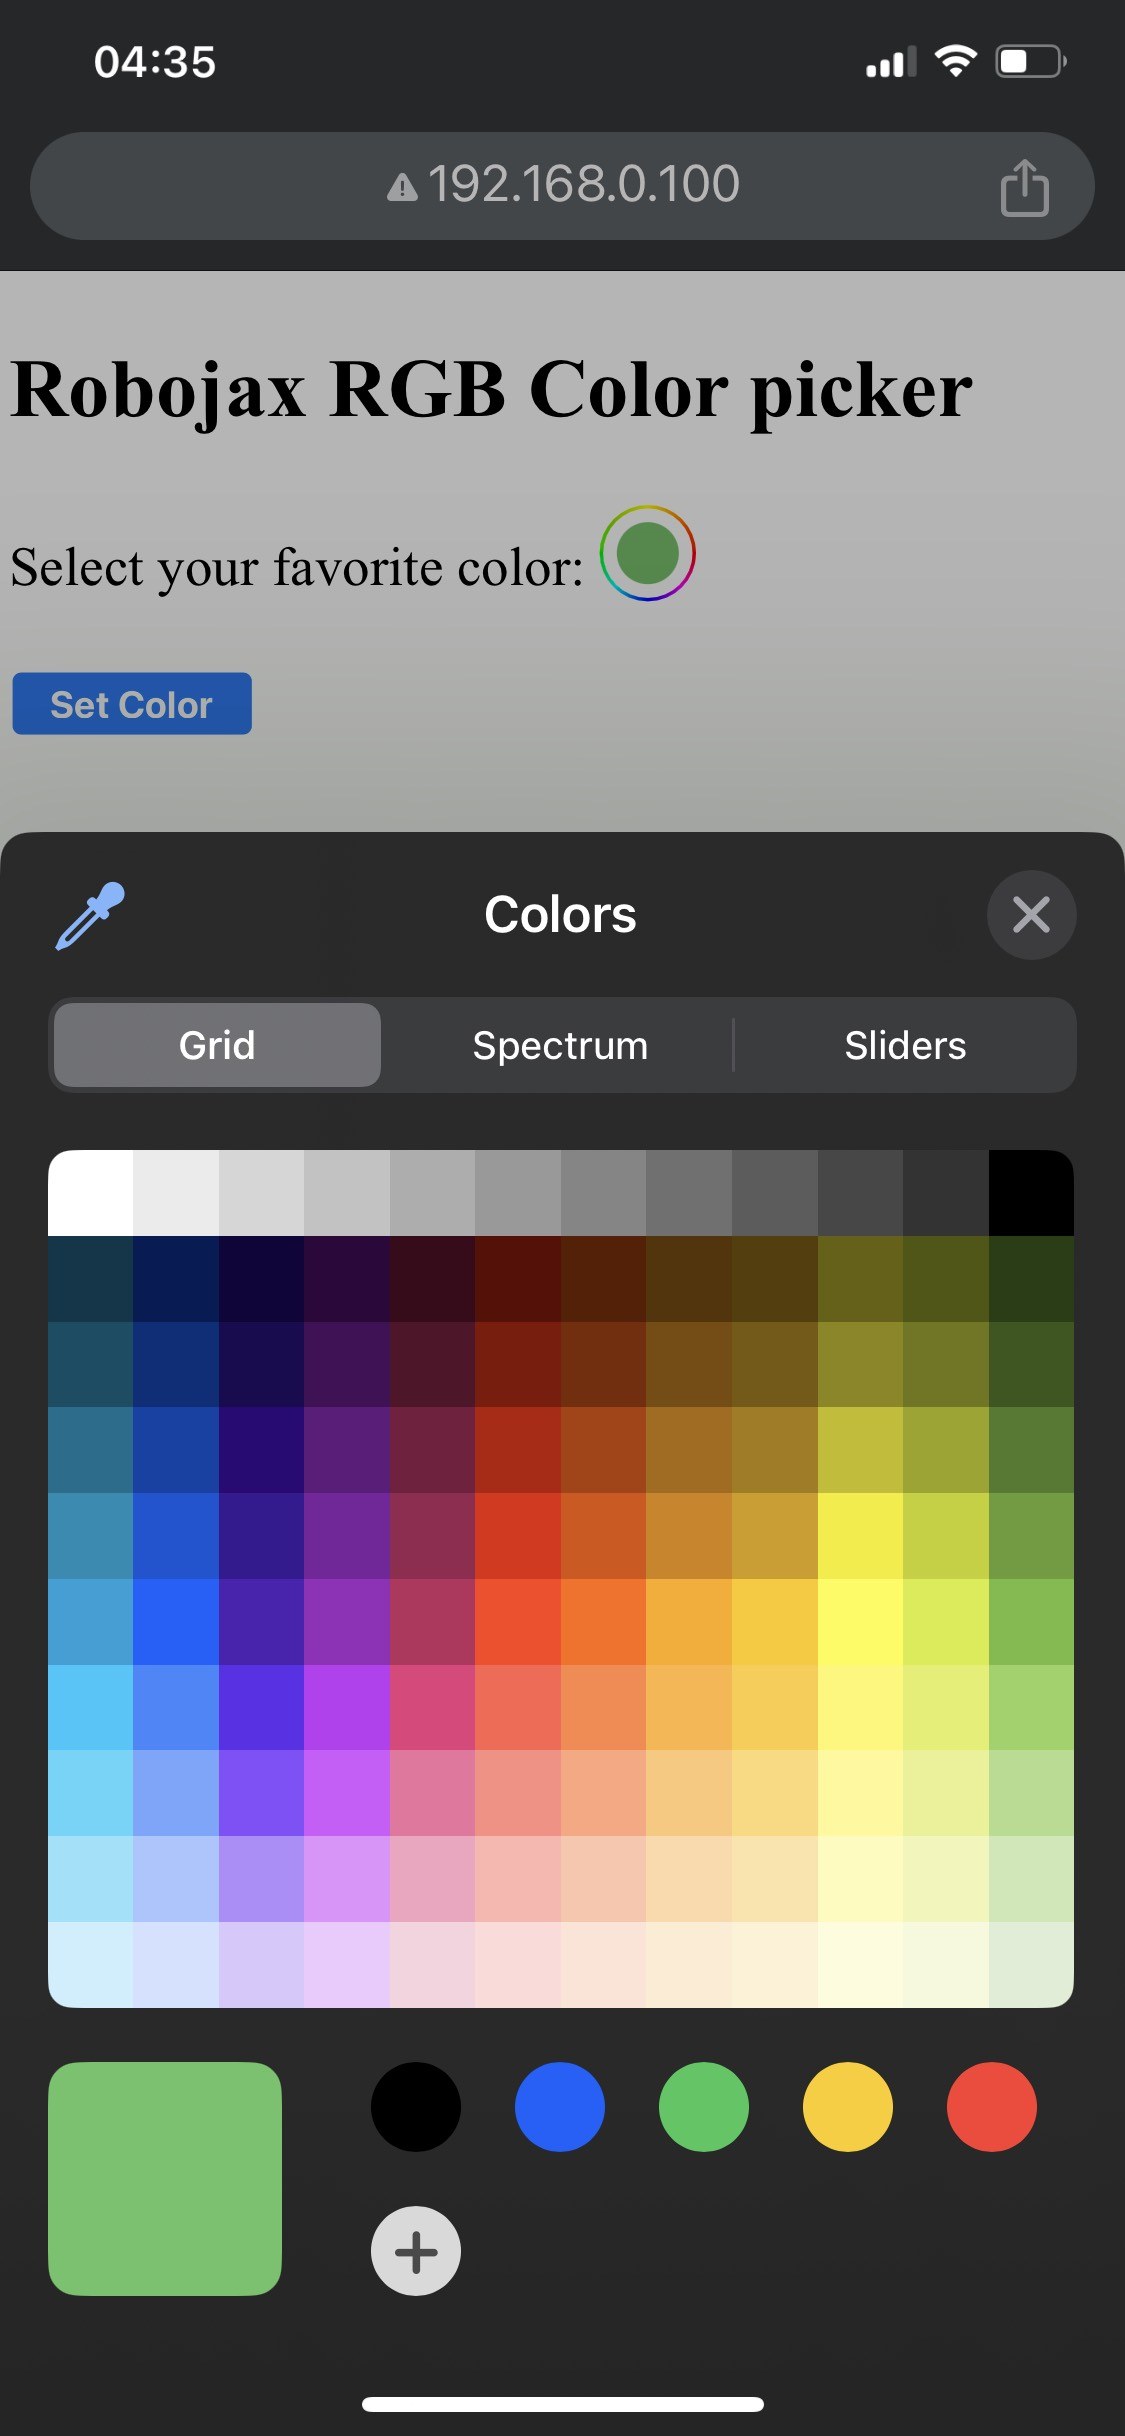1125x2436 pixels.
Task: Tap the not-secure warning triangle icon
Action: (x=402, y=187)
